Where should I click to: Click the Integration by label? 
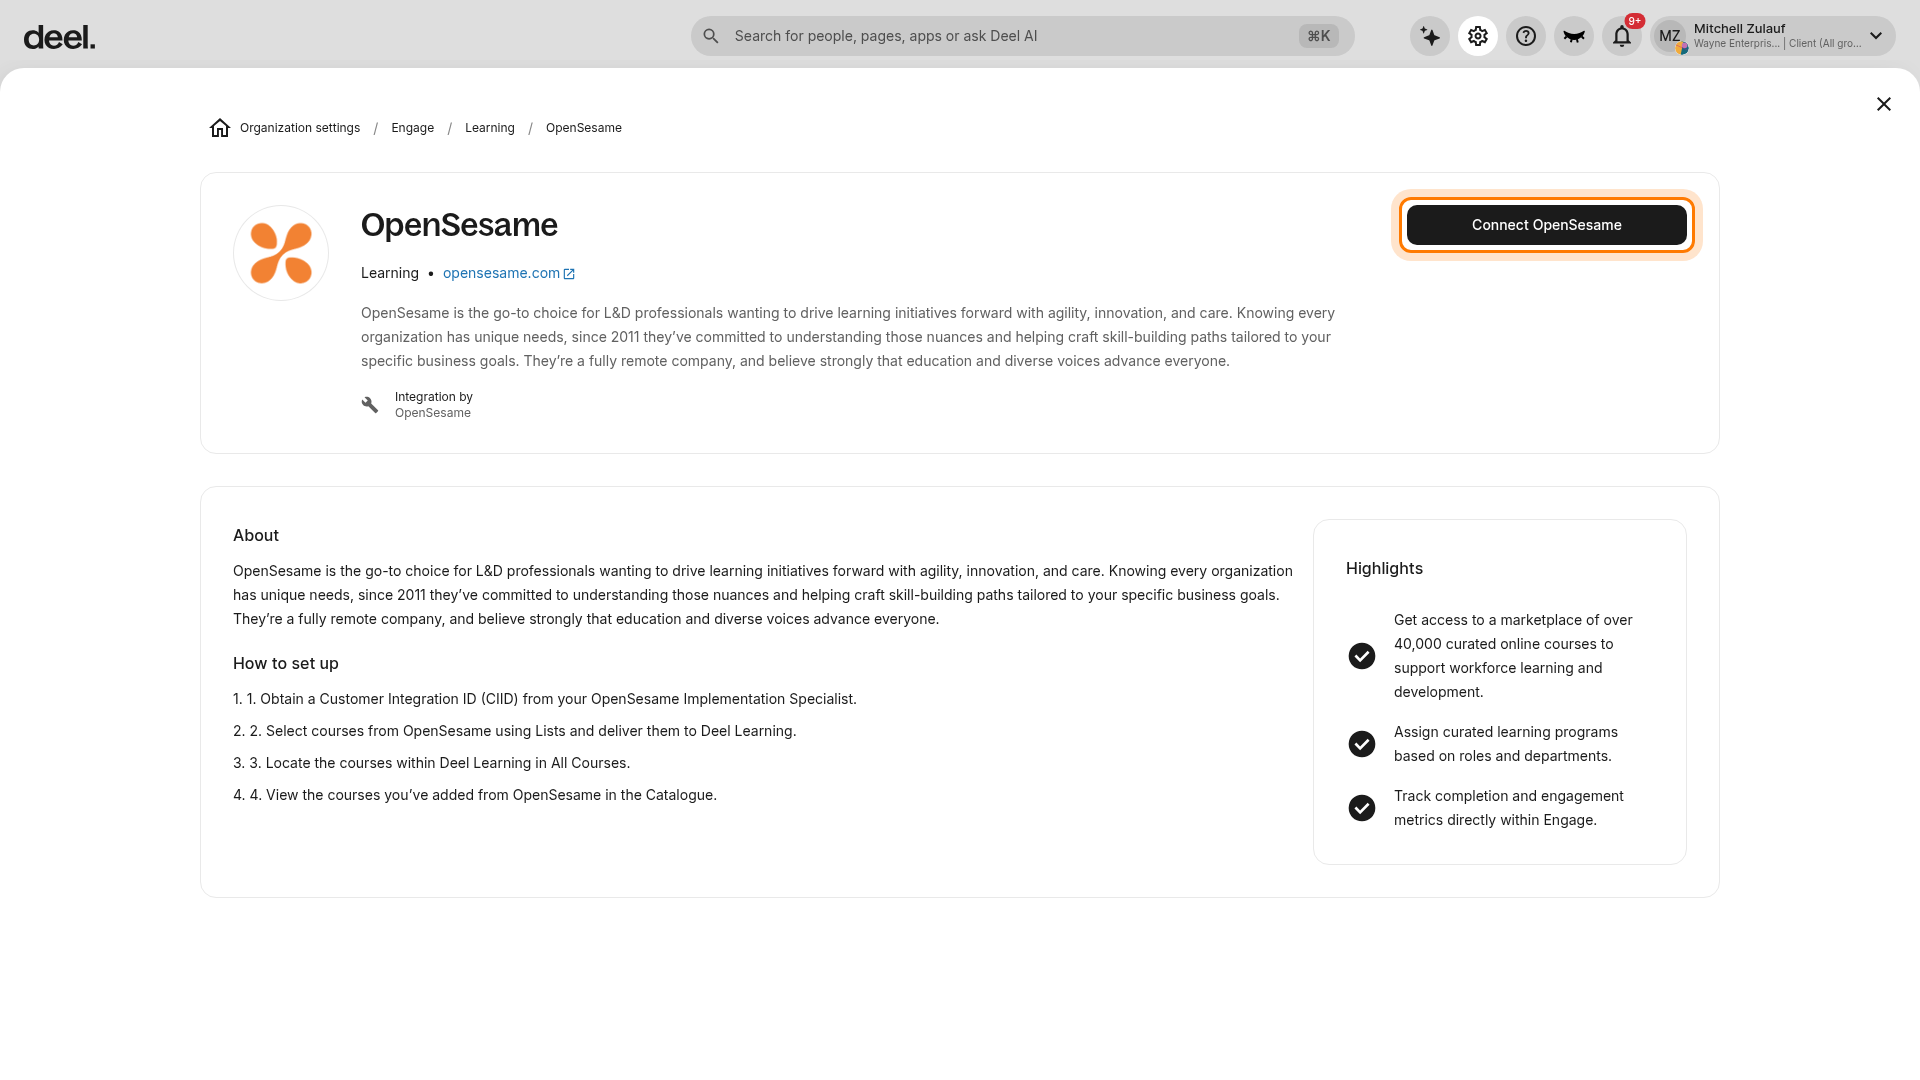(434, 397)
